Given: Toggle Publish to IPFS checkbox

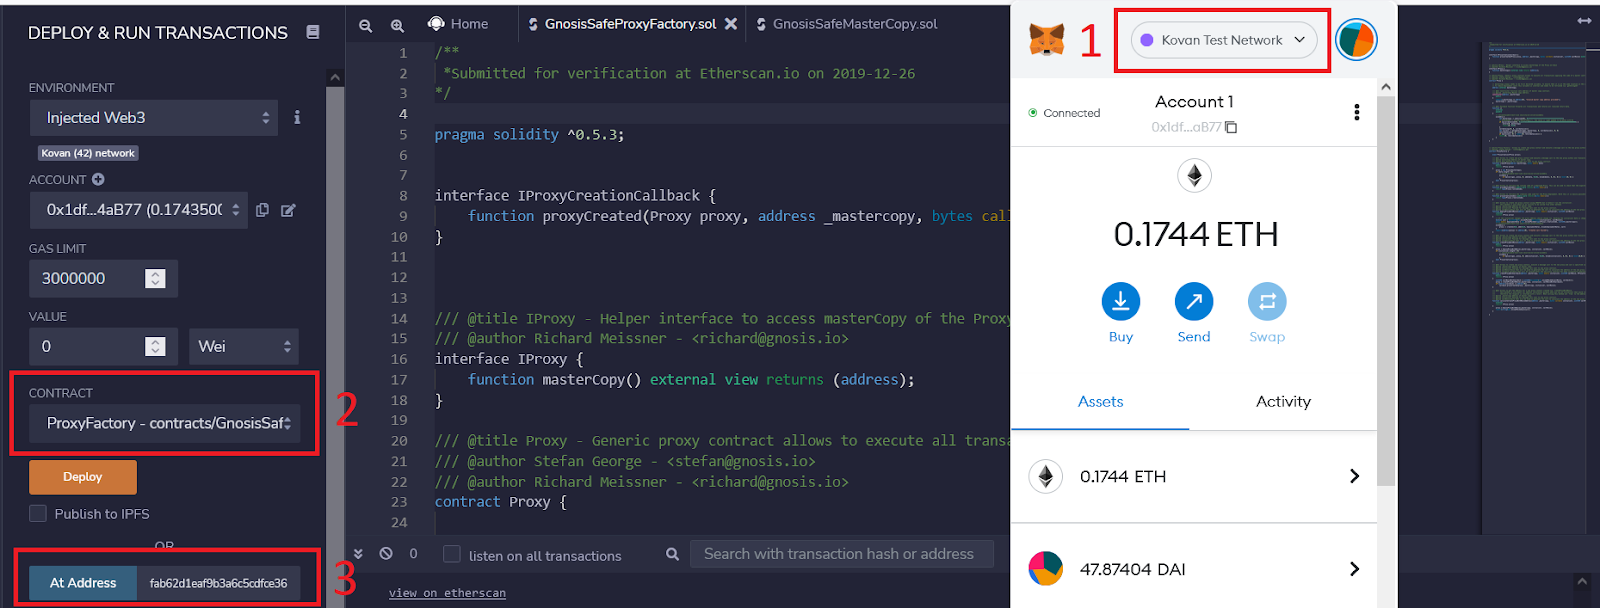Looking at the screenshot, I should pos(38,513).
